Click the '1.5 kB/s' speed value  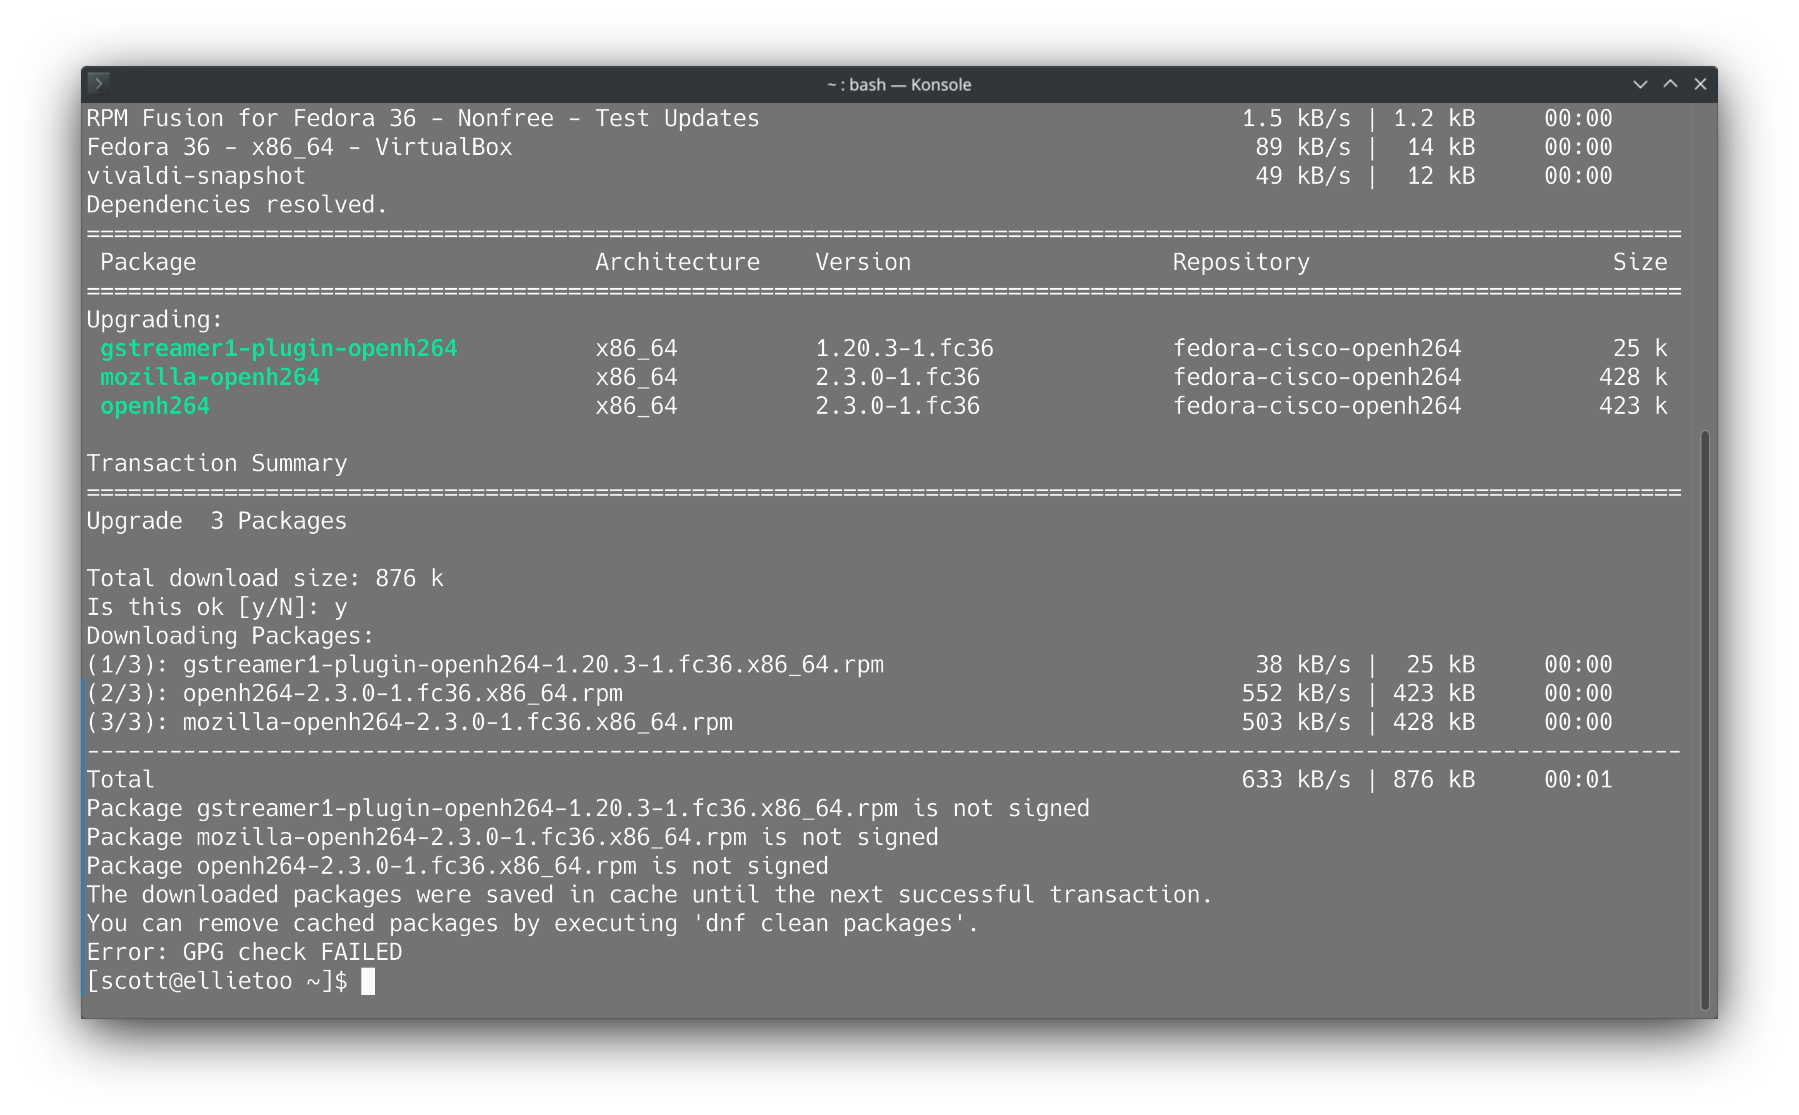click(x=1296, y=119)
